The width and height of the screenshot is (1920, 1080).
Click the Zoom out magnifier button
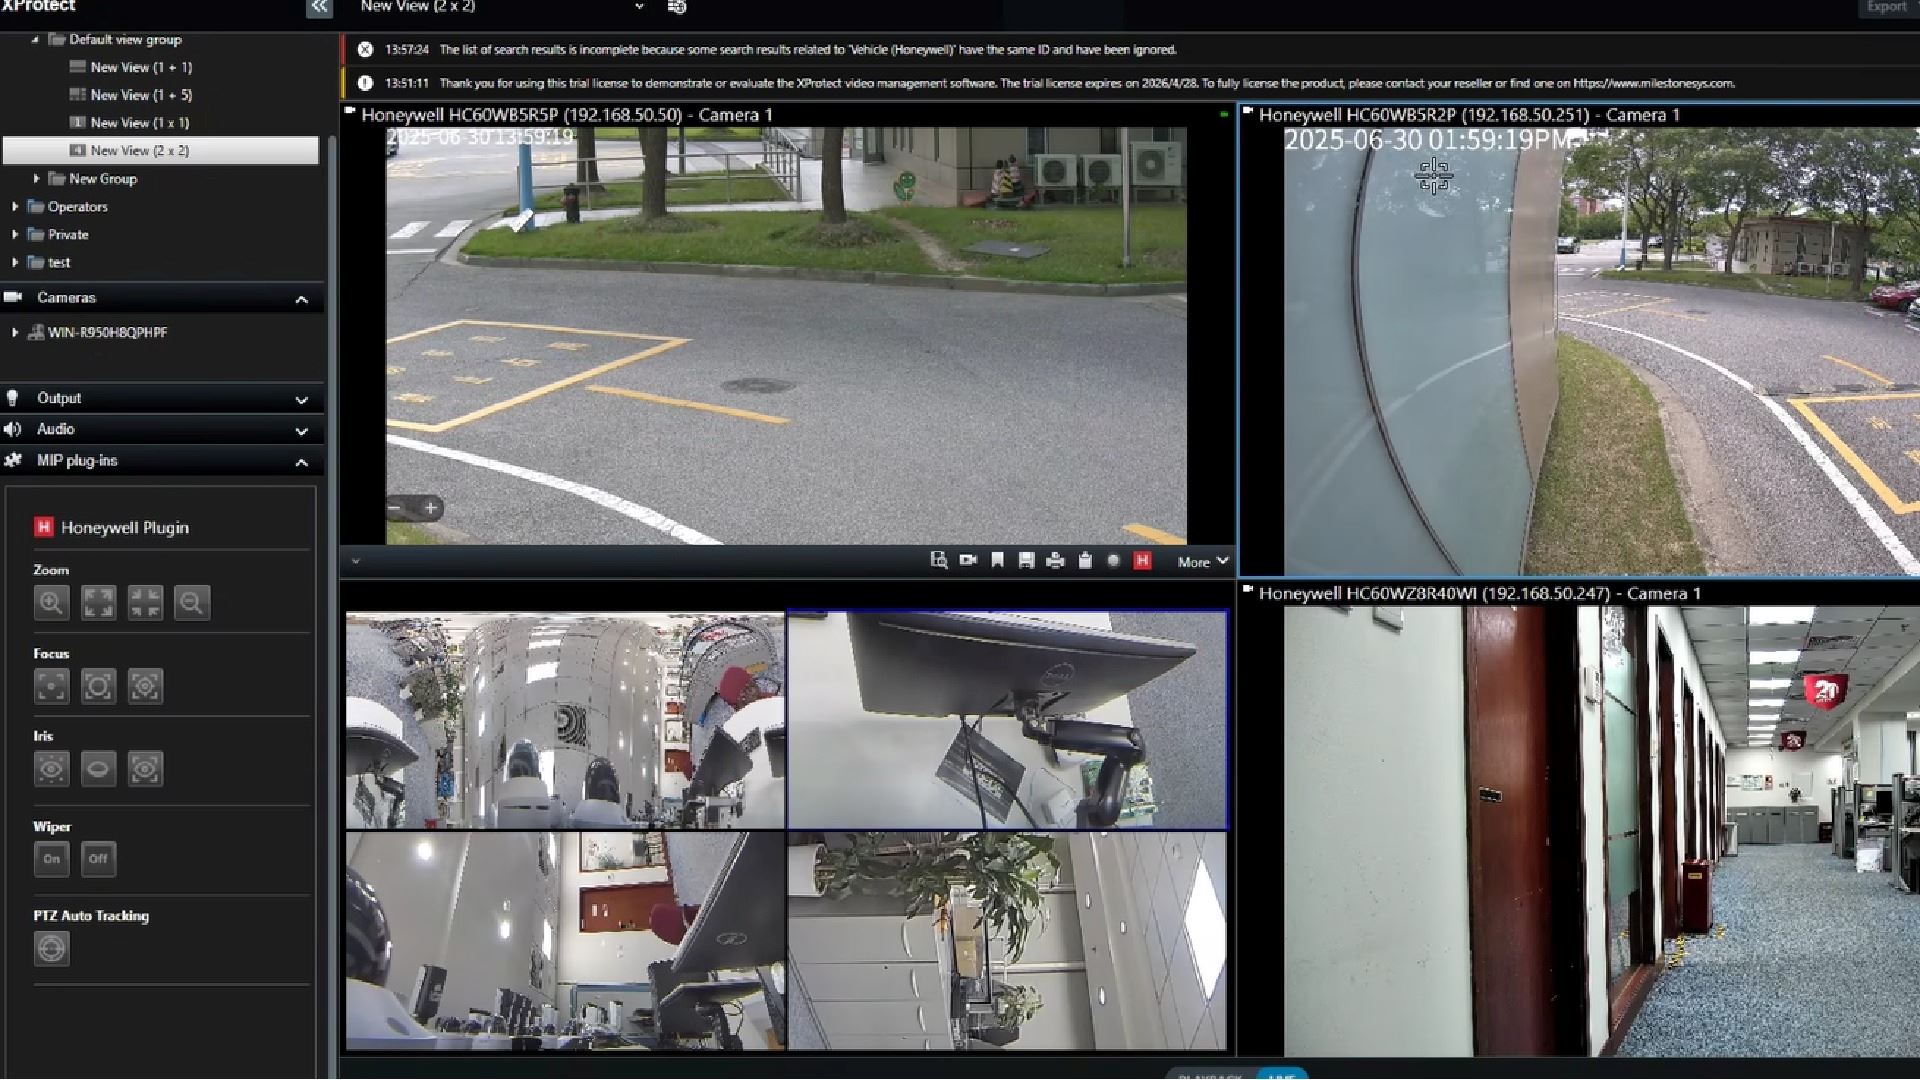coord(192,602)
